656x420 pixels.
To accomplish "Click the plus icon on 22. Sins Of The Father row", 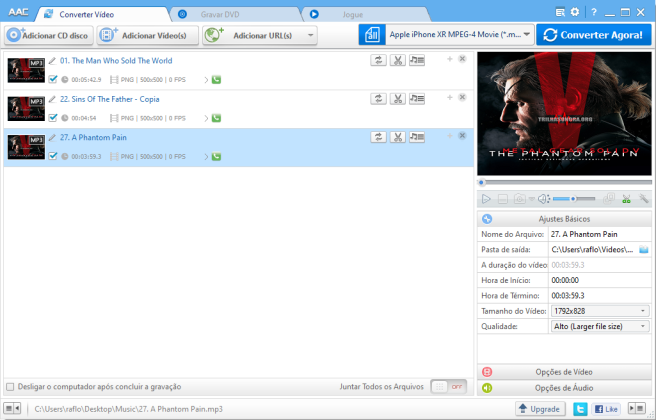I will [x=449, y=97].
